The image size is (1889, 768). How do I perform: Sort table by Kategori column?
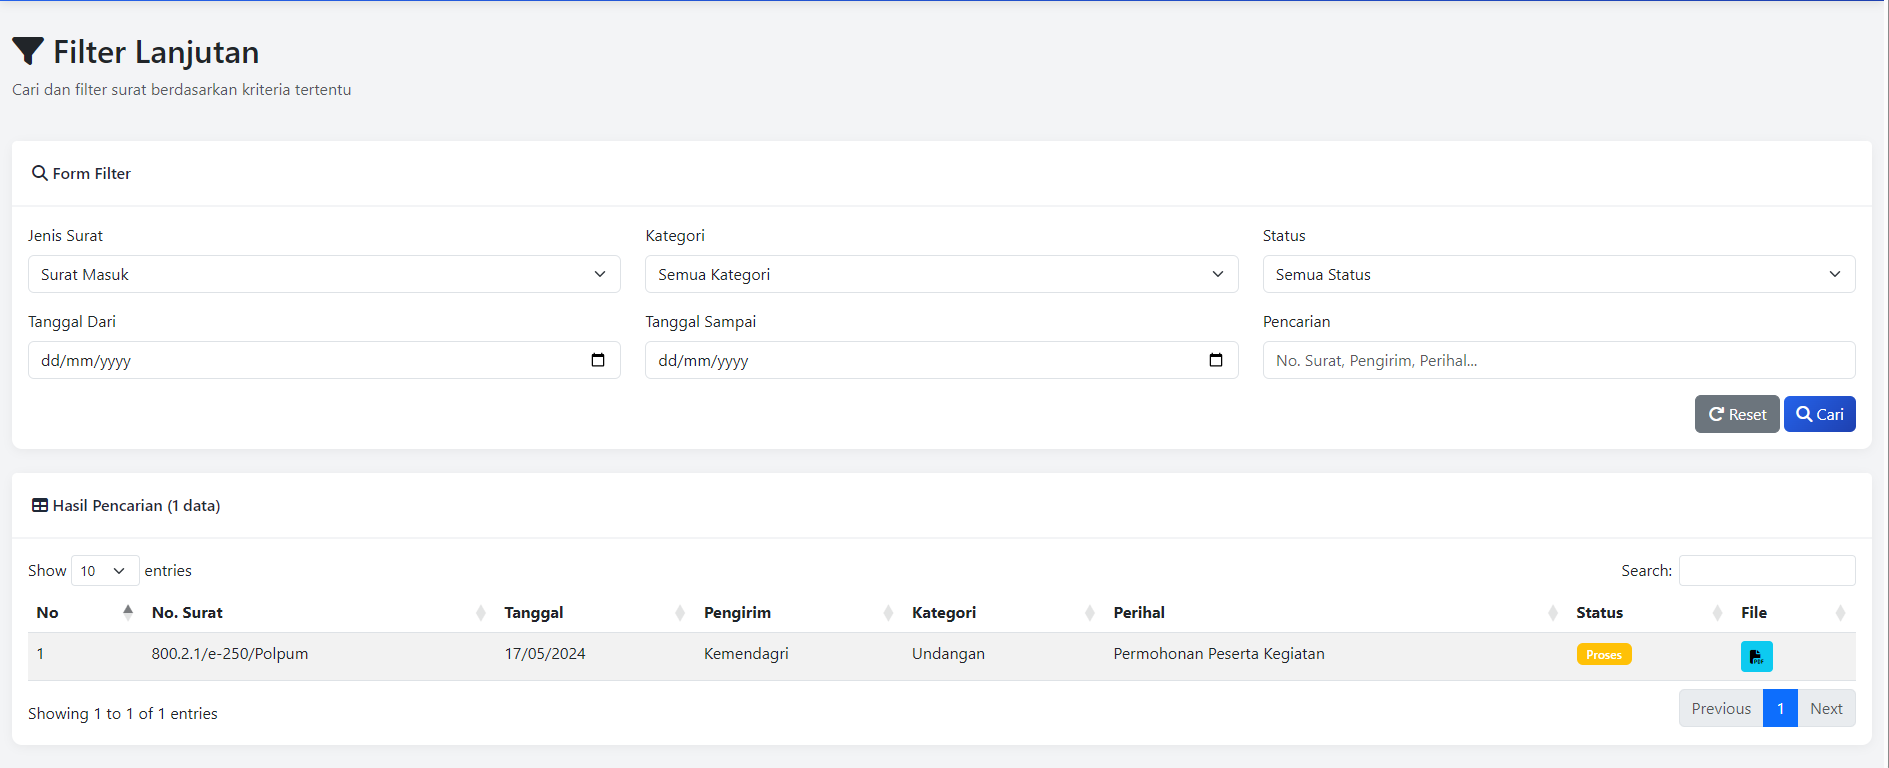1004,612
